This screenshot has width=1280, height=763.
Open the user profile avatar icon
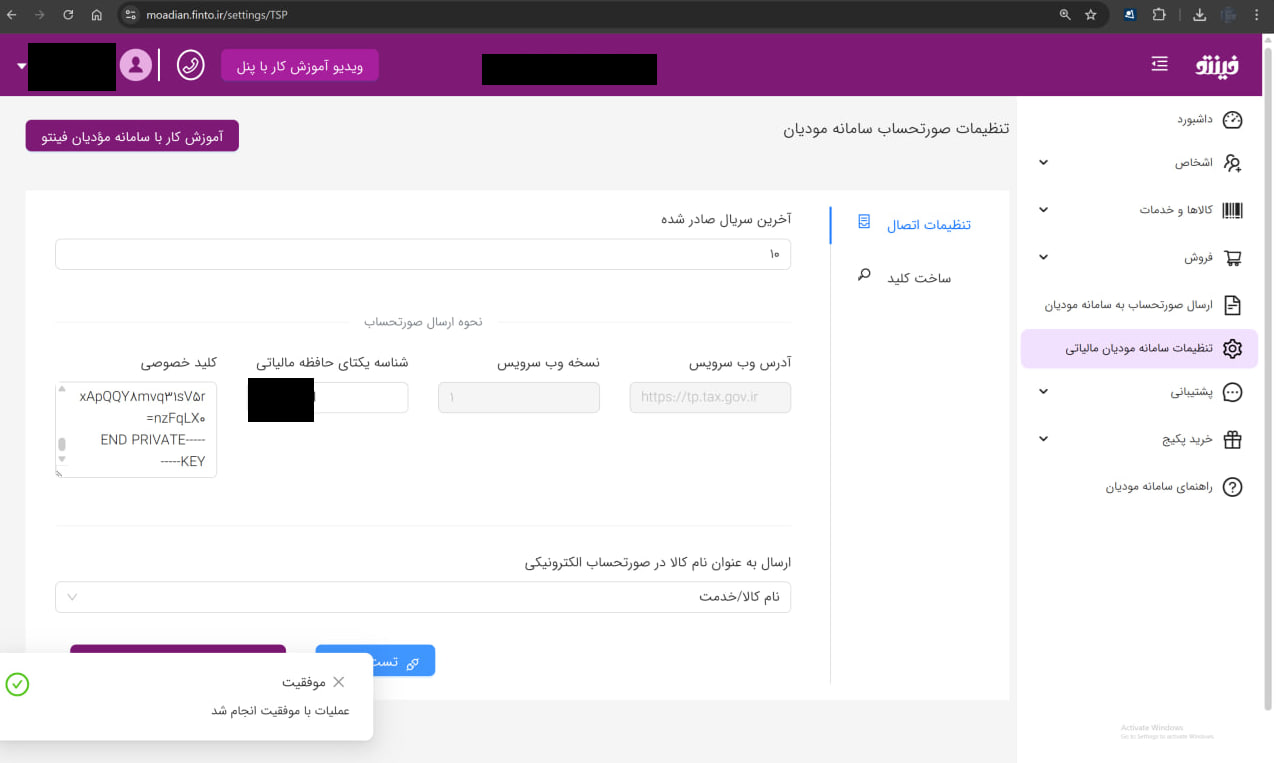(136, 65)
